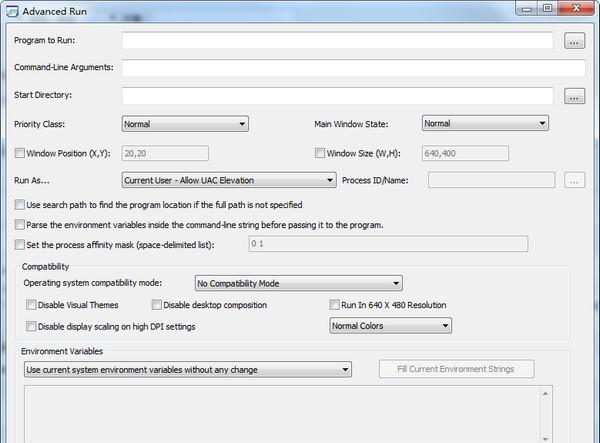Enable the Window Position (X,Y) checkbox
Image resolution: width=600 pixels, height=443 pixels.
[20, 153]
